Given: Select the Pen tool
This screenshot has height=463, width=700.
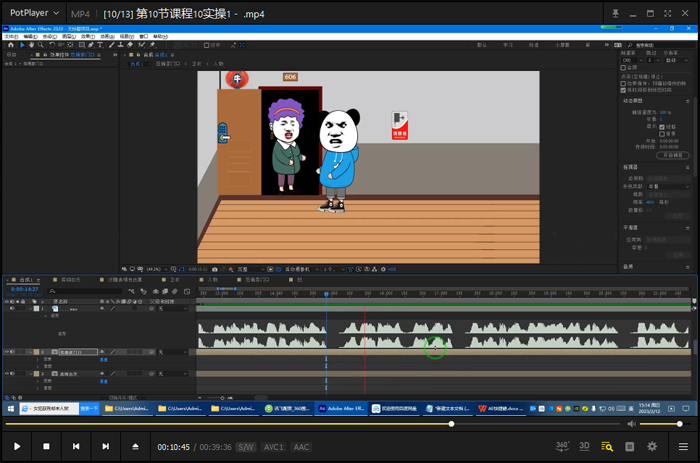Looking at the screenshot, I should (x=91, y=45).
